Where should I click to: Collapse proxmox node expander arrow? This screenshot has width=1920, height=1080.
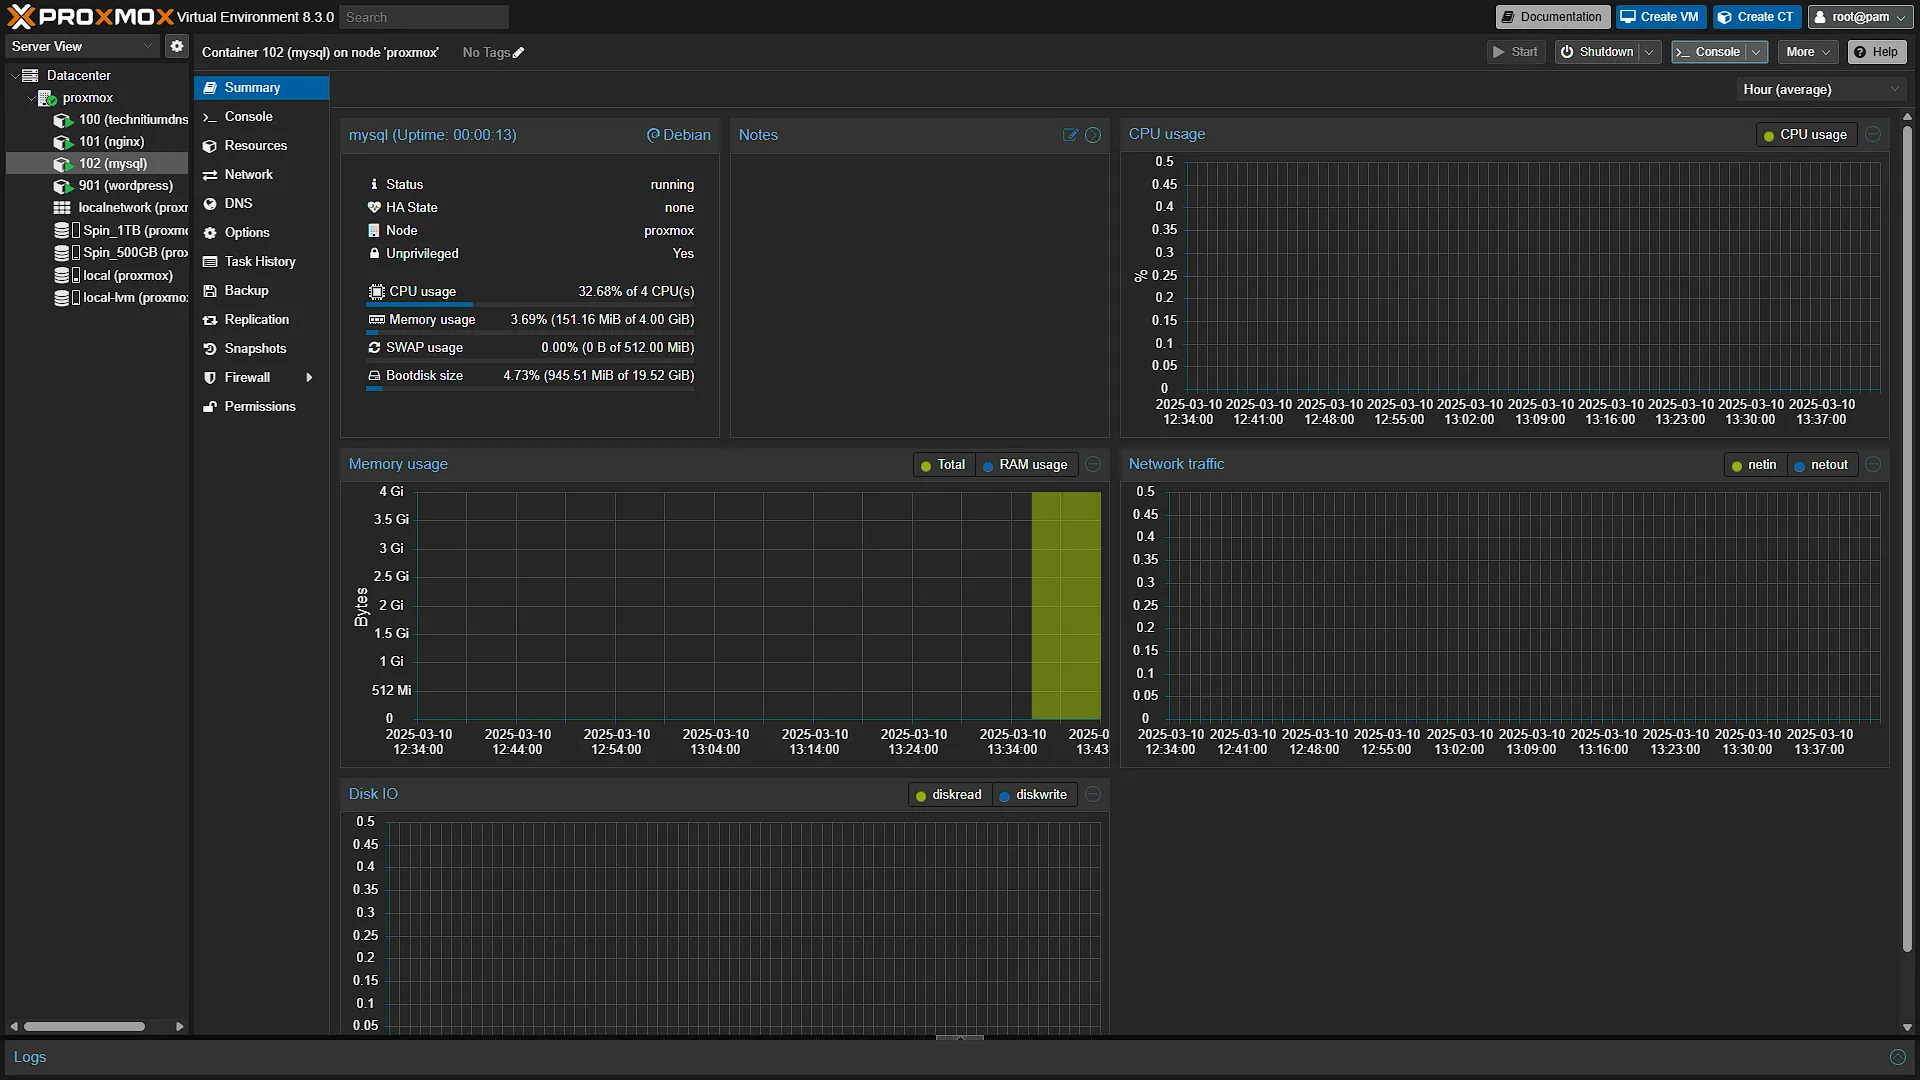[30, 98]
